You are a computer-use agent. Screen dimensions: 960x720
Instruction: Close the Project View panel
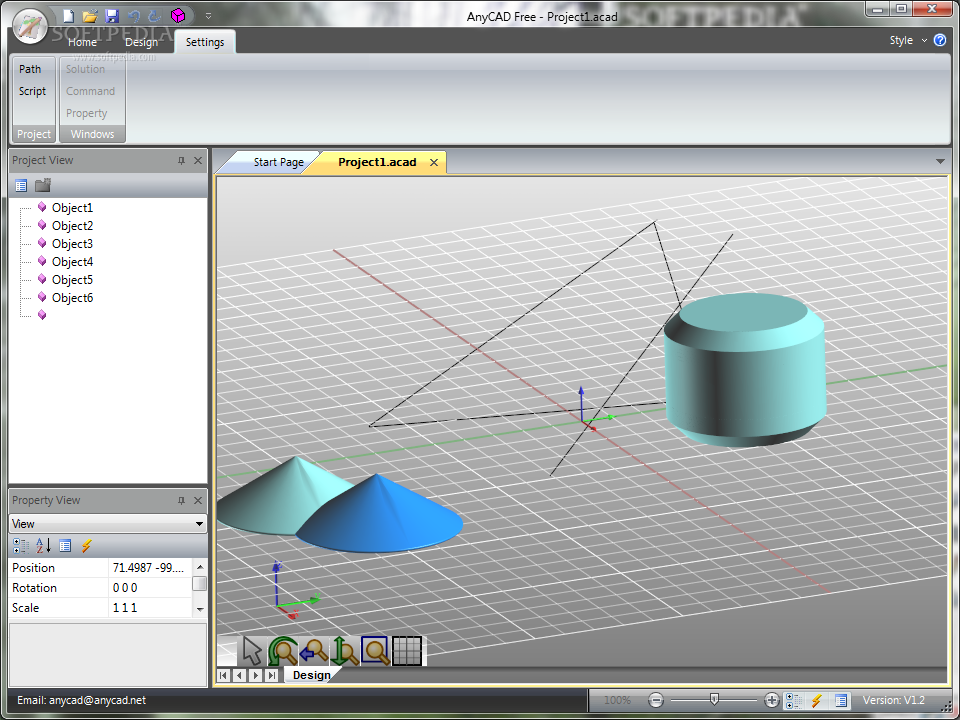pyautogui.click(x=198, y=160)
